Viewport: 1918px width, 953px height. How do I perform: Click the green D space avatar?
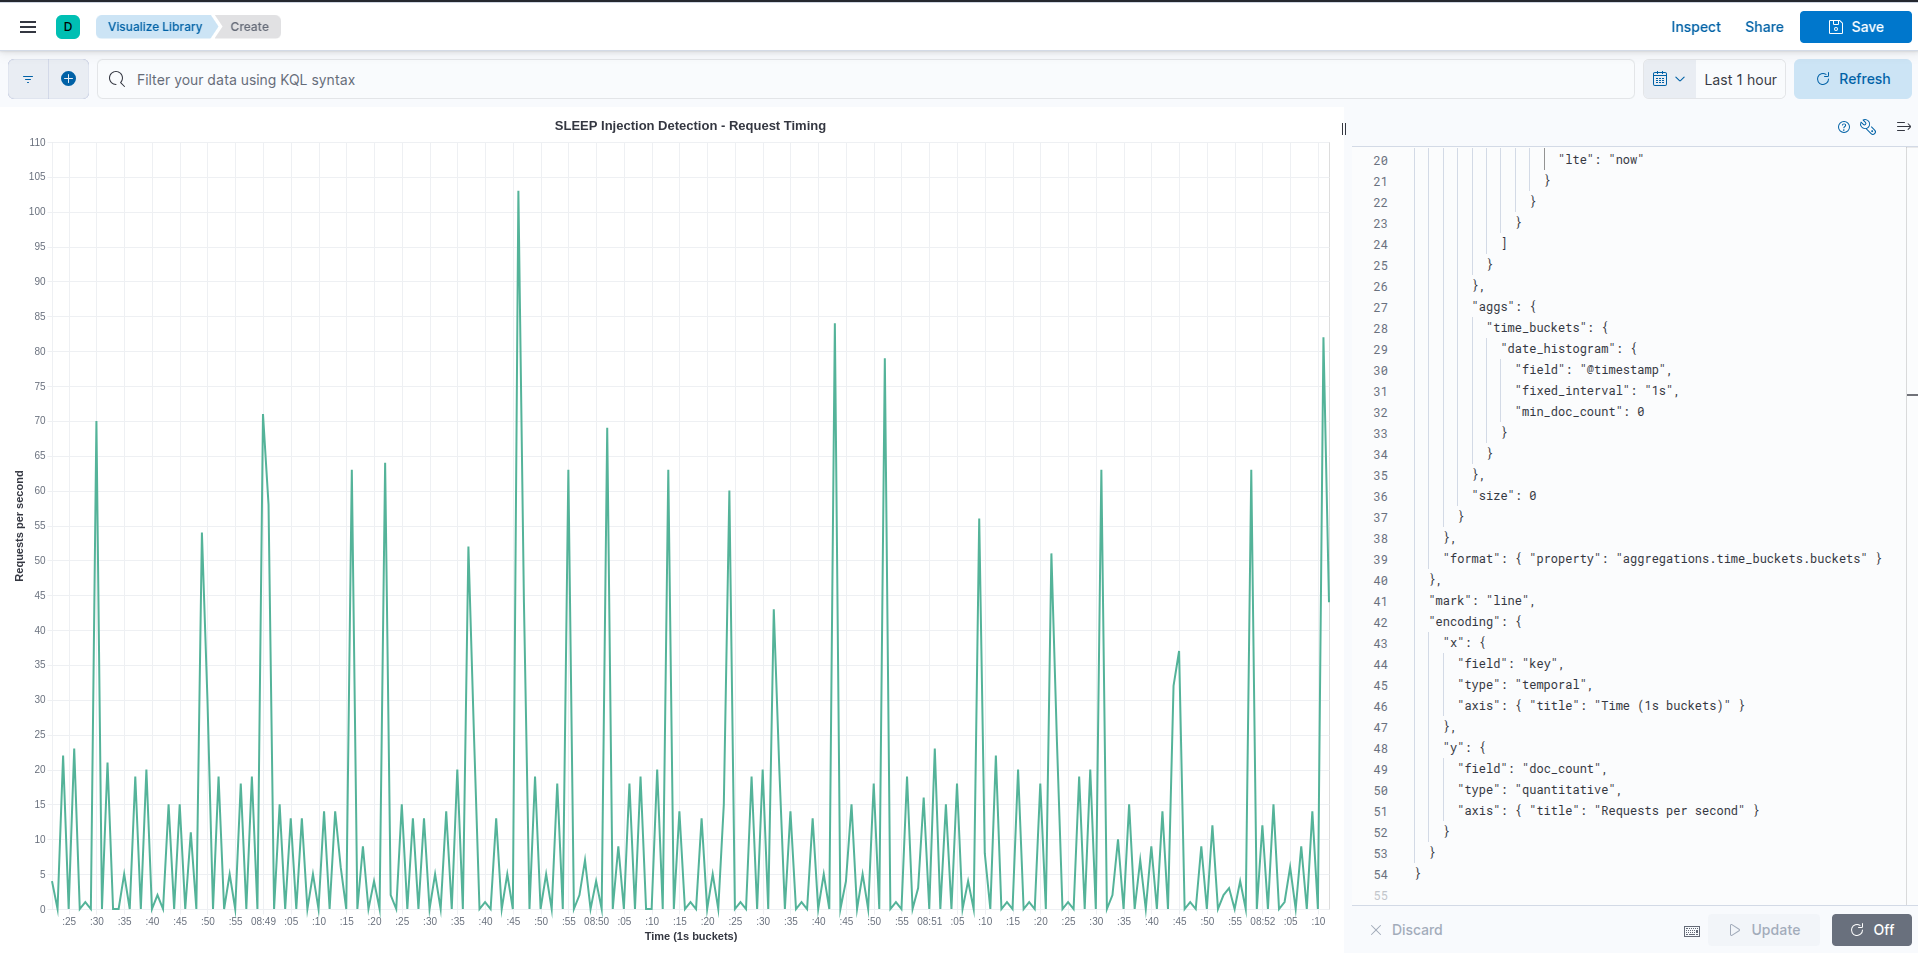(68, 27)
